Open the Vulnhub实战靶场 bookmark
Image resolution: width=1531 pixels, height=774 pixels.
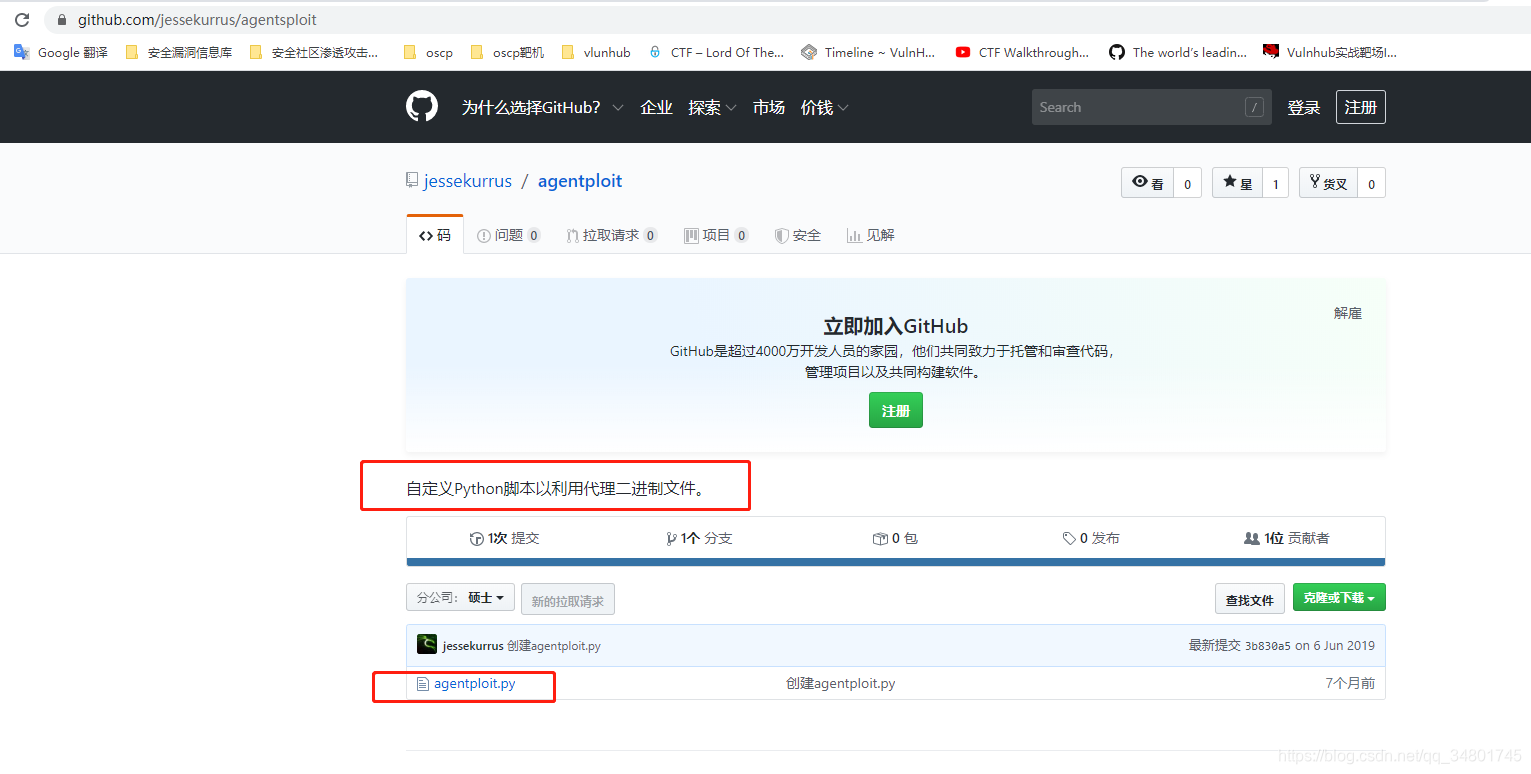point(1330,52)
